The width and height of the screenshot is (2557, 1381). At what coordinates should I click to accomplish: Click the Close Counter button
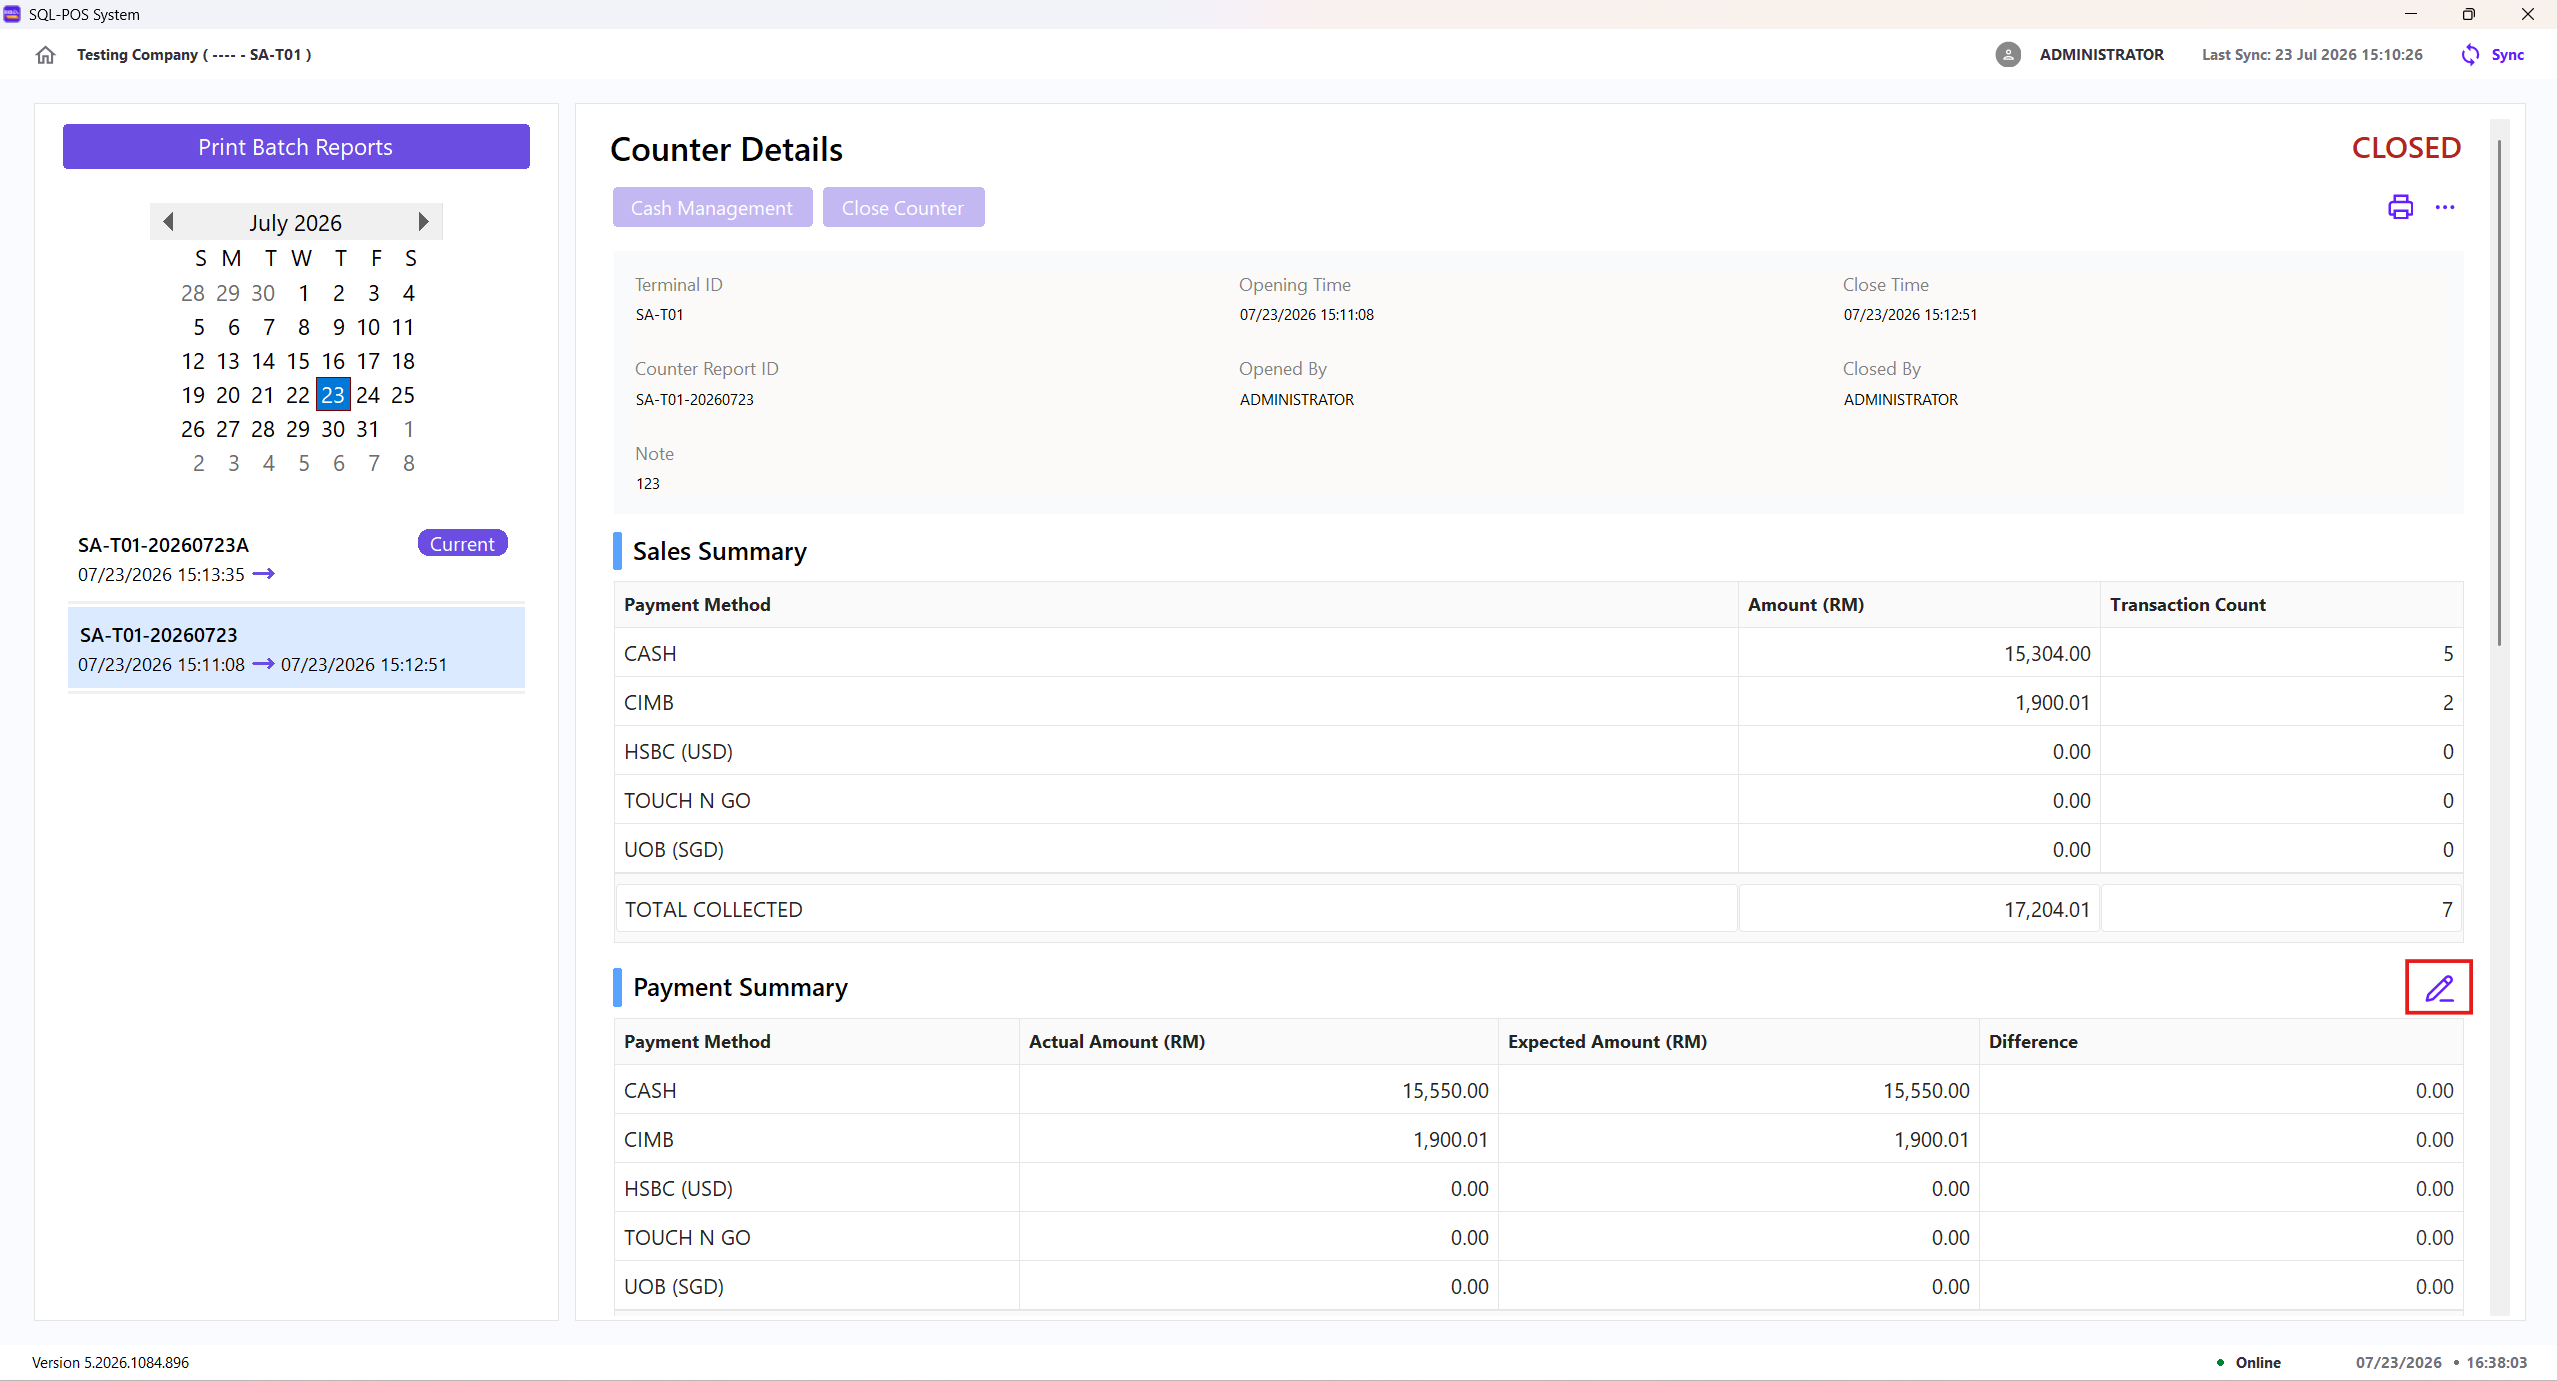903,207
